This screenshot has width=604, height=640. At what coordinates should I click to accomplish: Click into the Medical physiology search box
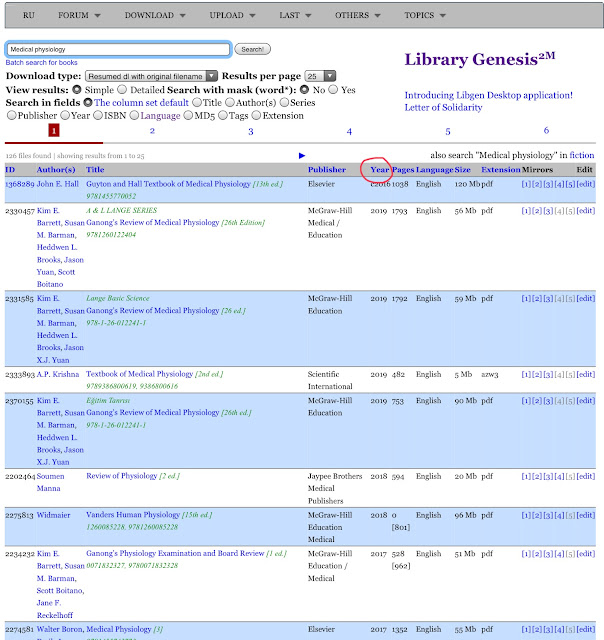(x=118, y=49)
